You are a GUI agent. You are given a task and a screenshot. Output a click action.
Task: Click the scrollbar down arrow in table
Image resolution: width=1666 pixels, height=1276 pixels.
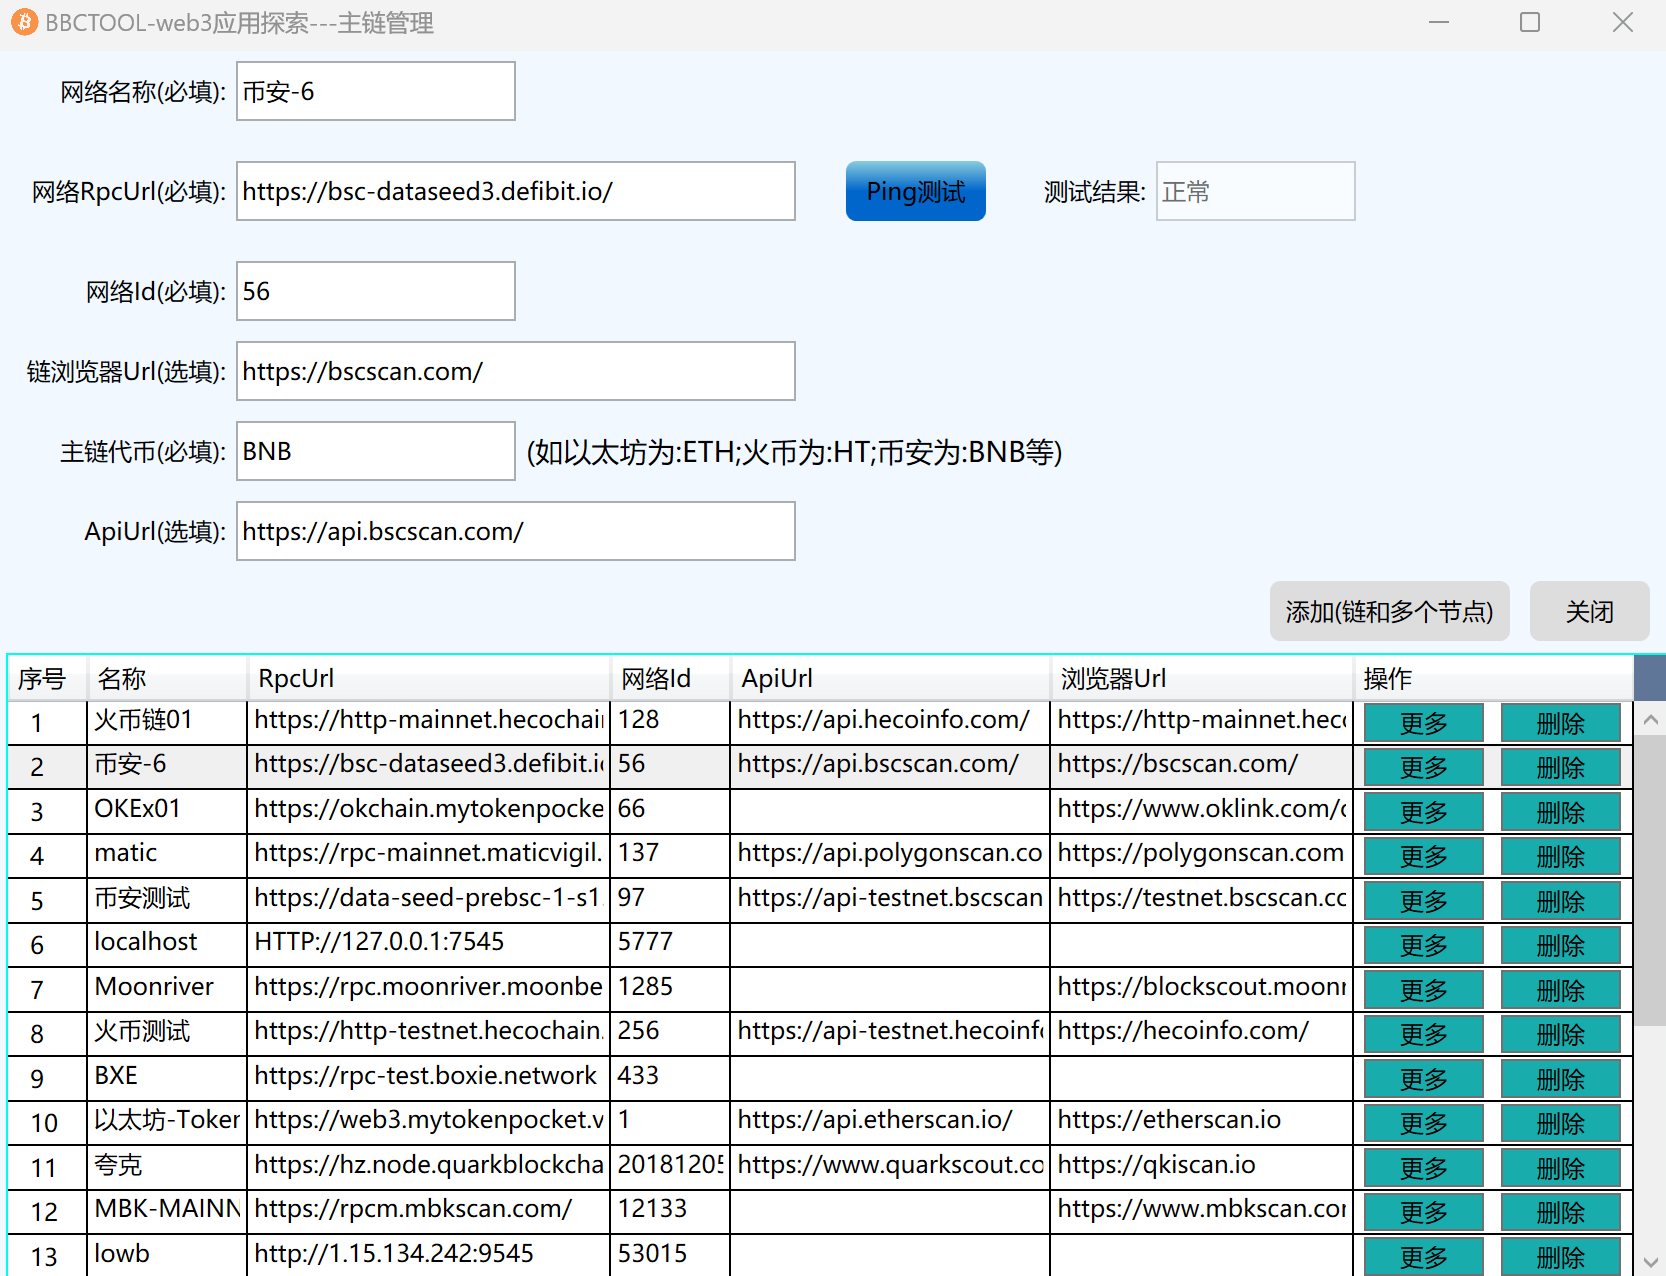(1650, 1262)
